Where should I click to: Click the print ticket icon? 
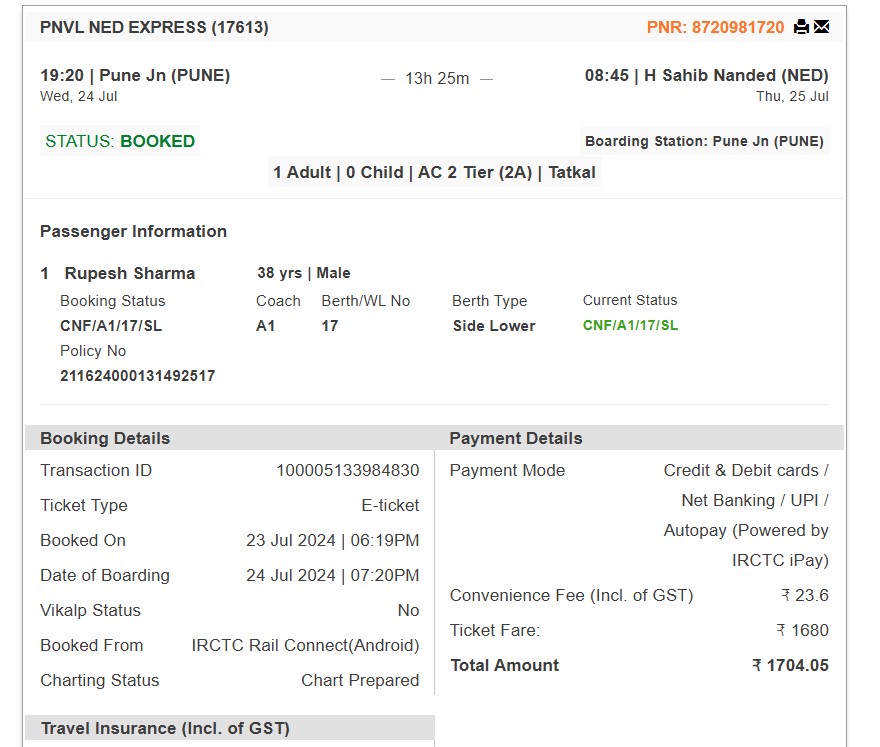coord(801,26)
